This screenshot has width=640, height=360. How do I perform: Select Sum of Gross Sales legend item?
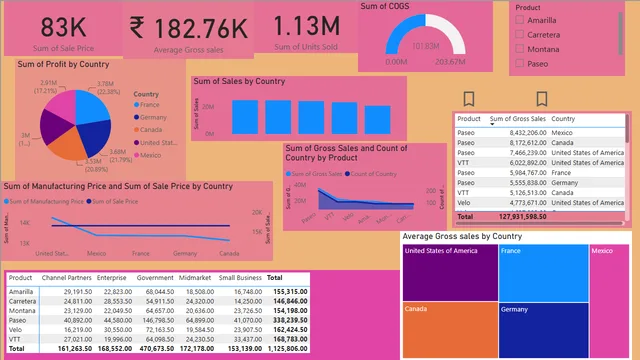click(x=314, y=174)
